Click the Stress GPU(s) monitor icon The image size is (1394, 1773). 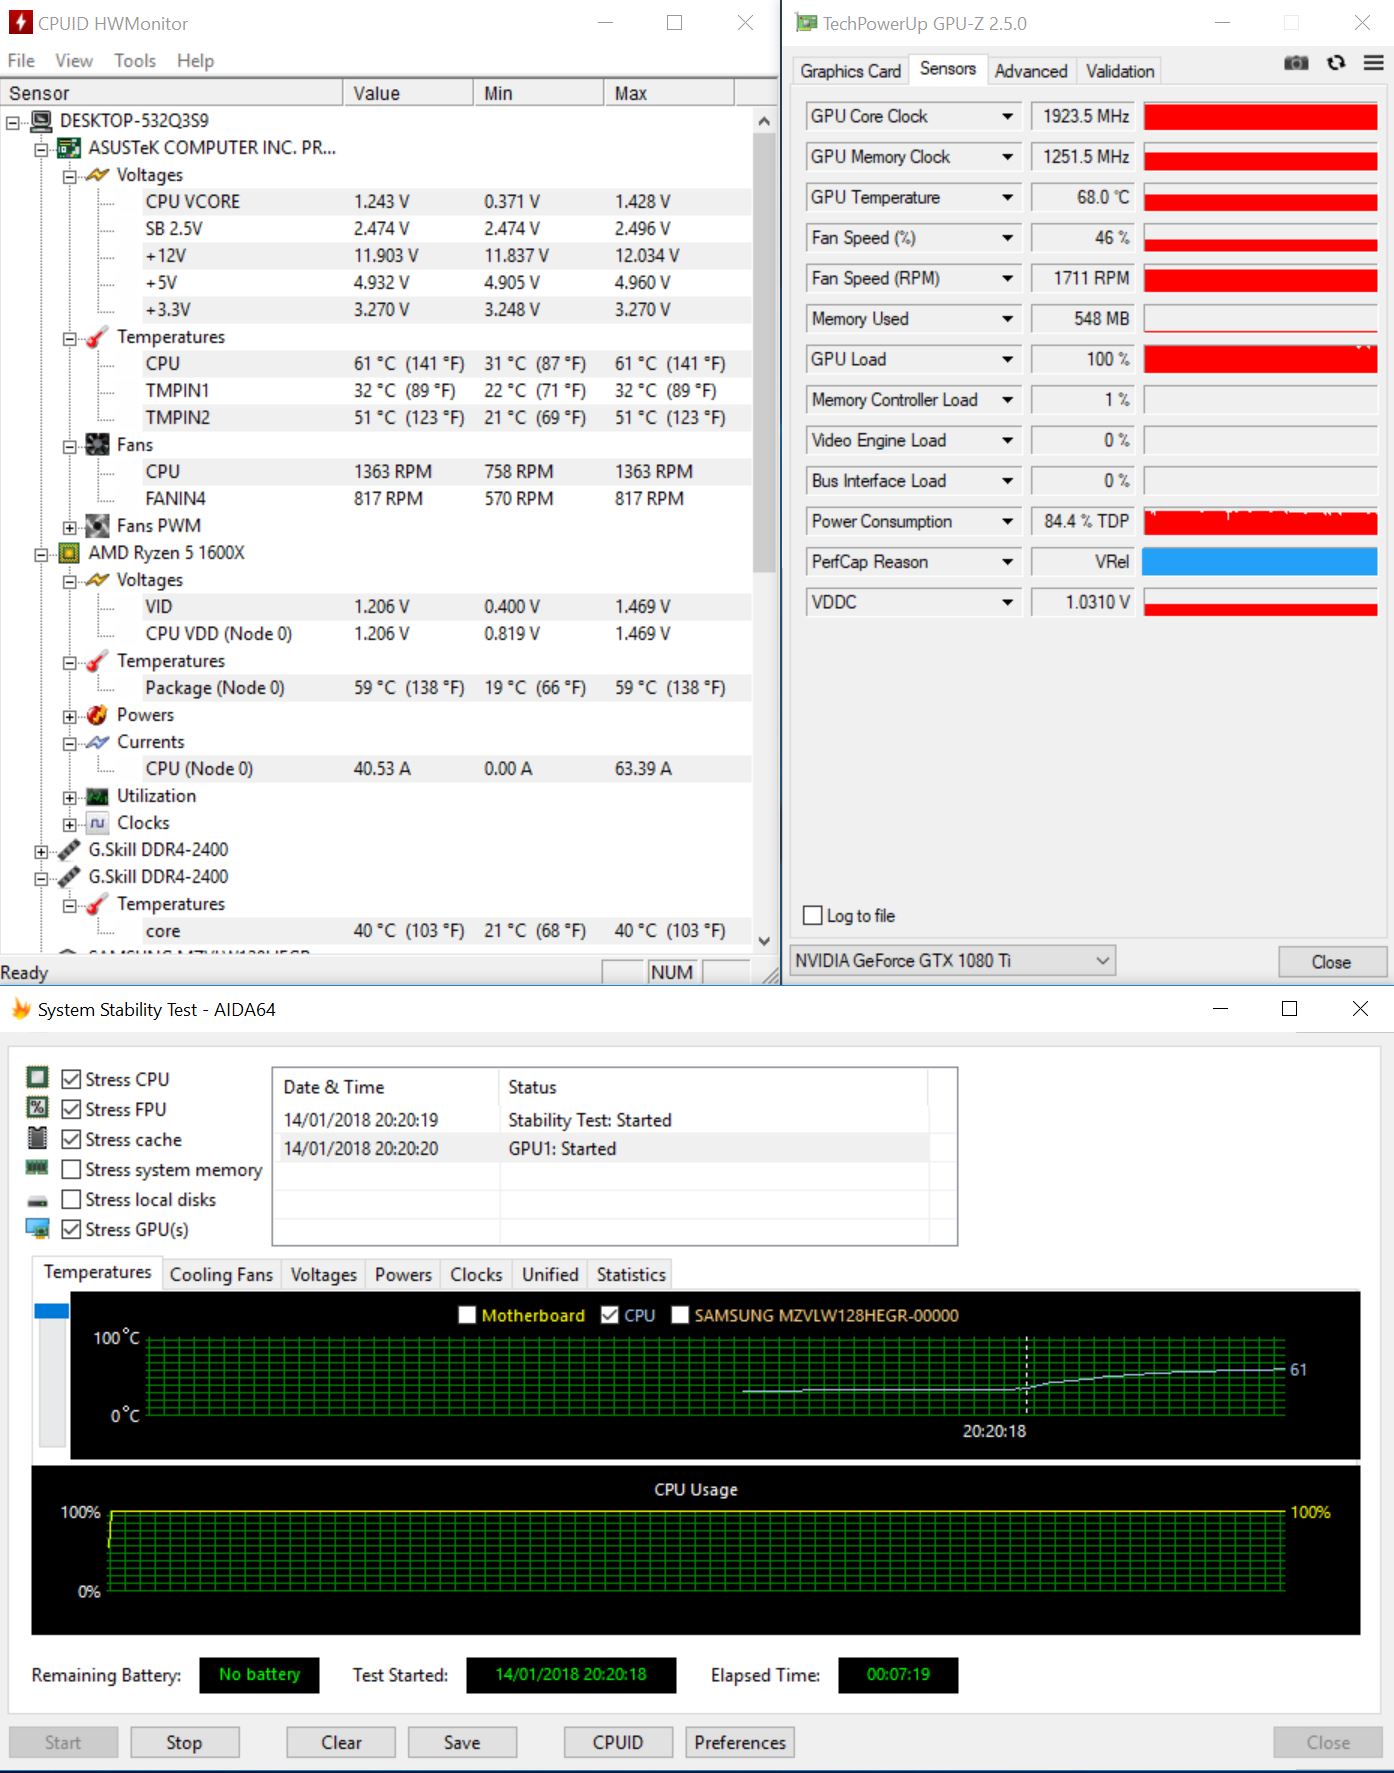(38, 1229)
